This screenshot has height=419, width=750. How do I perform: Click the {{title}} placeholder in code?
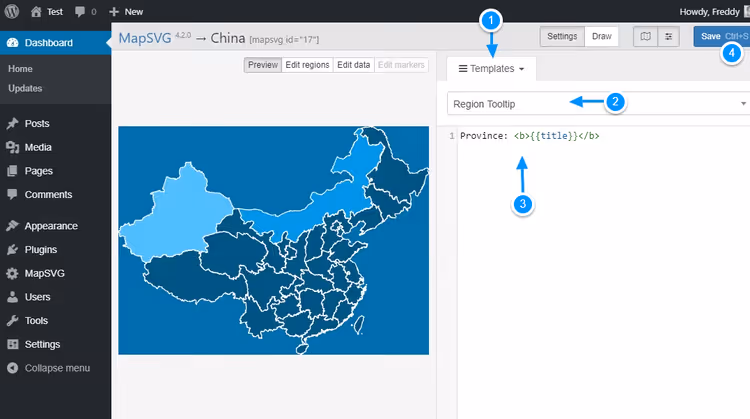click(x=554, y=136)
